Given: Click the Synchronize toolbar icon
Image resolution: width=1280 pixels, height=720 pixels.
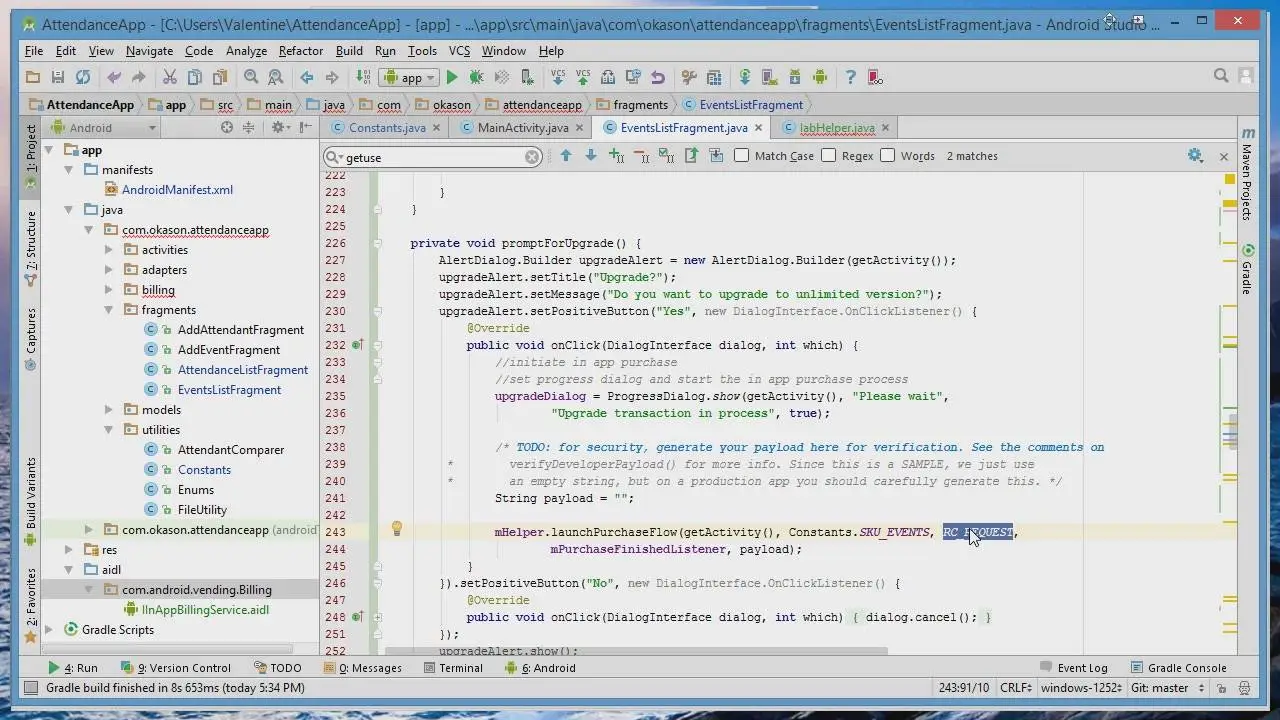Looking at the screenshot, I should [x=83, y=77].
